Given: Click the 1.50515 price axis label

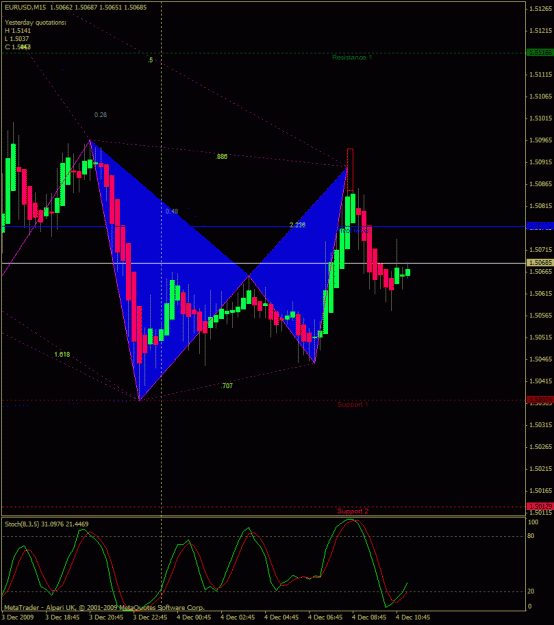Looking at the screenshot, I should pyautogui.click(x=541, y=338).
